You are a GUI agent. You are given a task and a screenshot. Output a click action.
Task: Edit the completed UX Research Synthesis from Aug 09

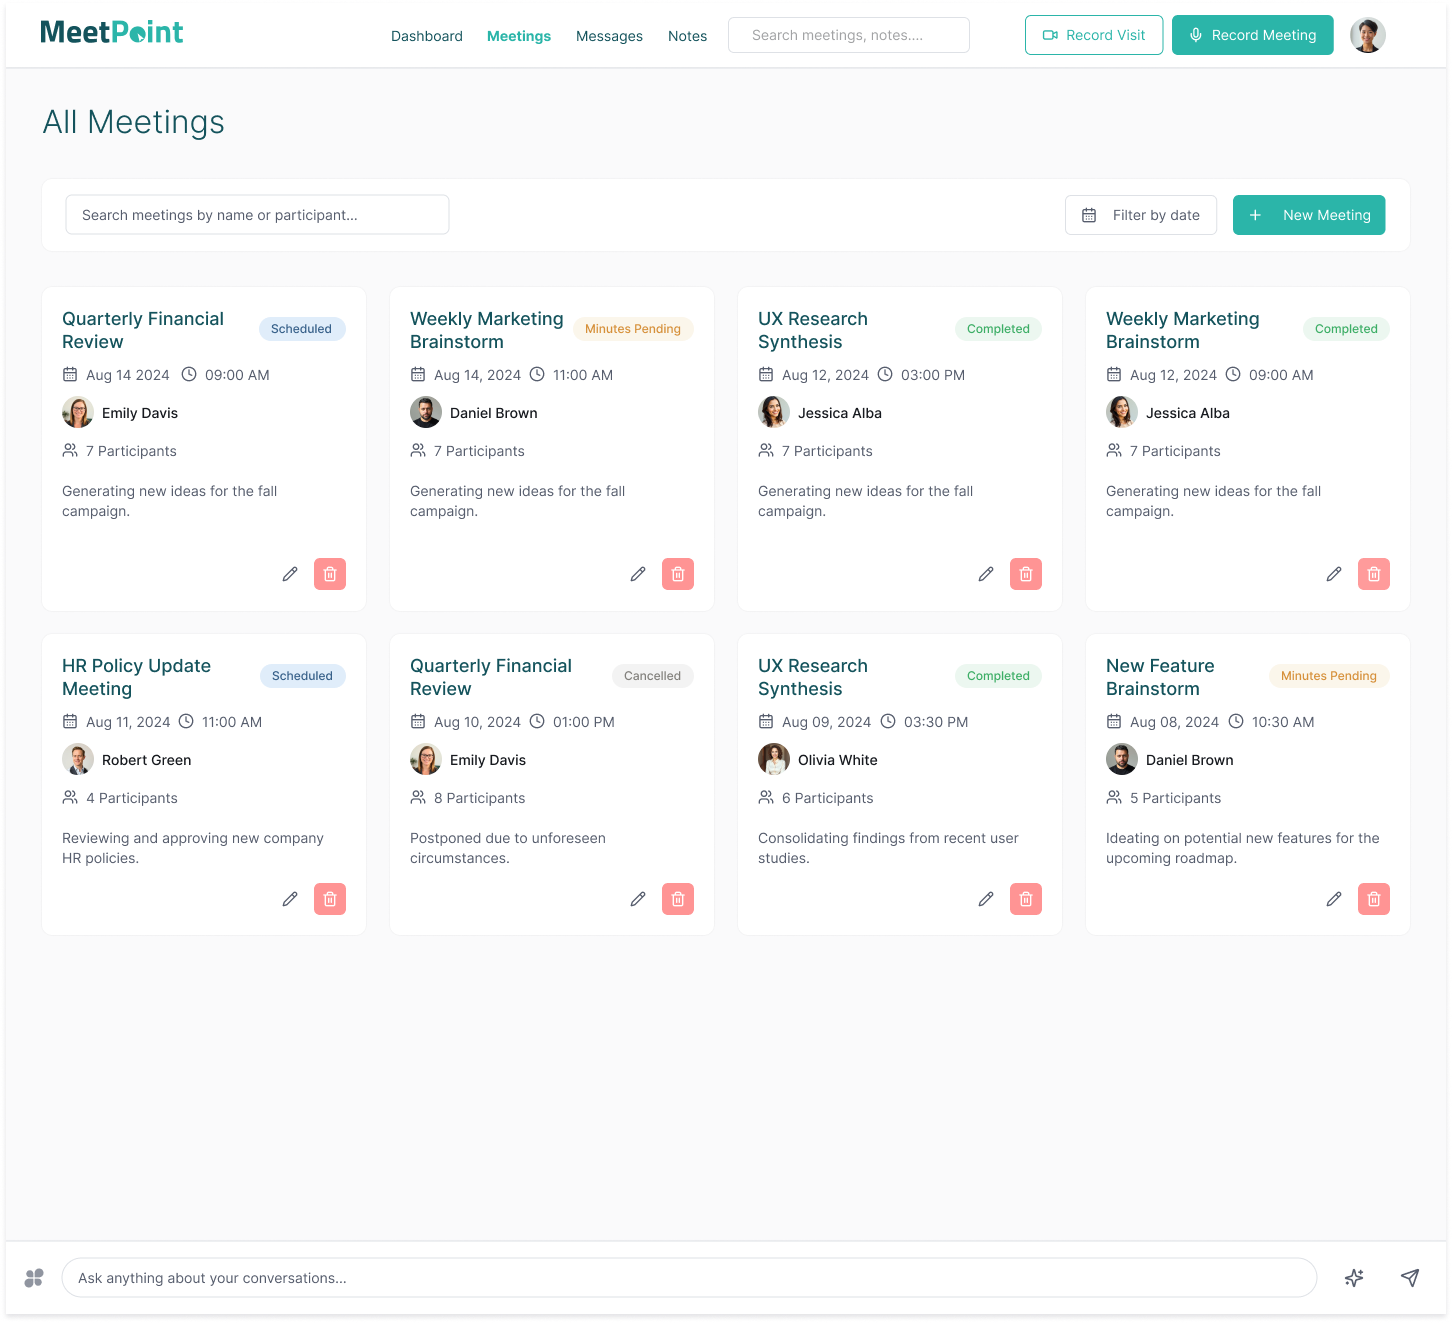(x=986, y=899)
